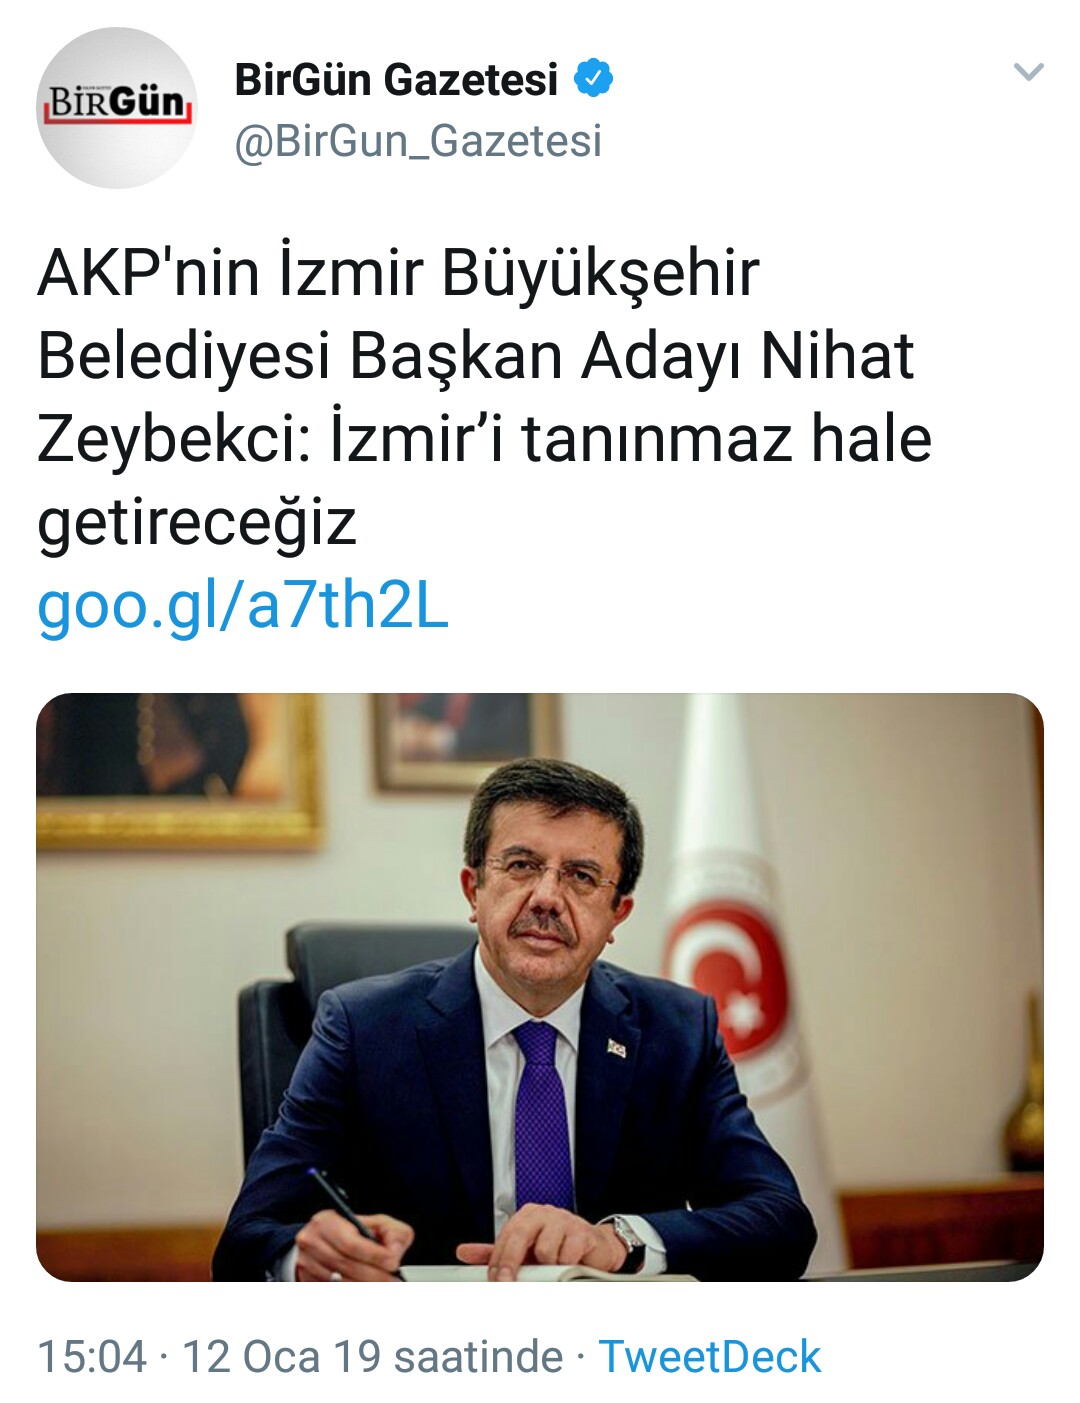The height and width of the screenshot is (1403, 1080).
Task: Open the @BirGun_Gazetesi handle
Action: point(418,140)
